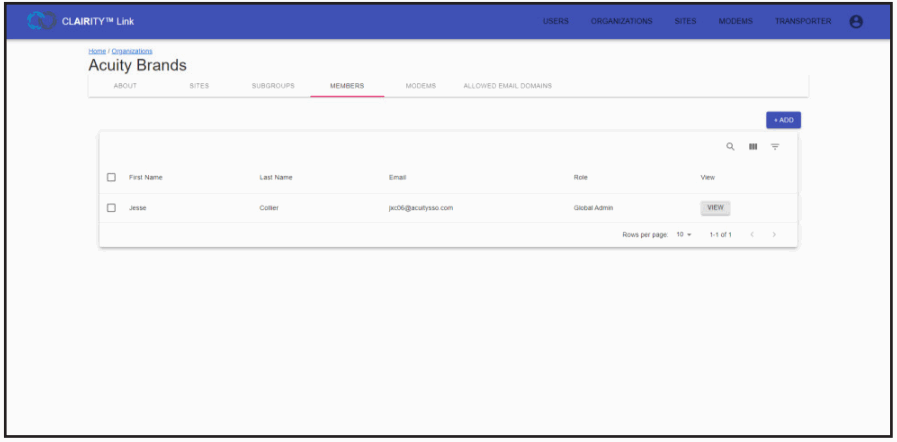Toggle the select-all header checkbox
Image resolution: width=897 pixels, height=442 pixels.
(112, 177)
